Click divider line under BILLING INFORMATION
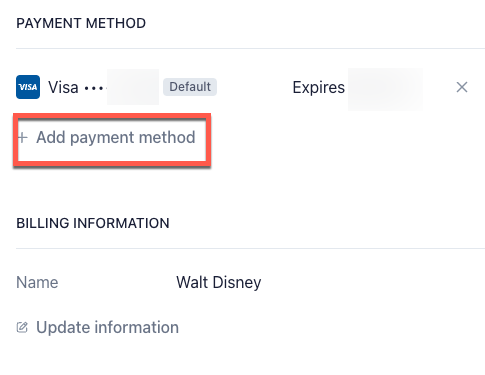This screenshot has height=375, width=485. coord(250,248)
